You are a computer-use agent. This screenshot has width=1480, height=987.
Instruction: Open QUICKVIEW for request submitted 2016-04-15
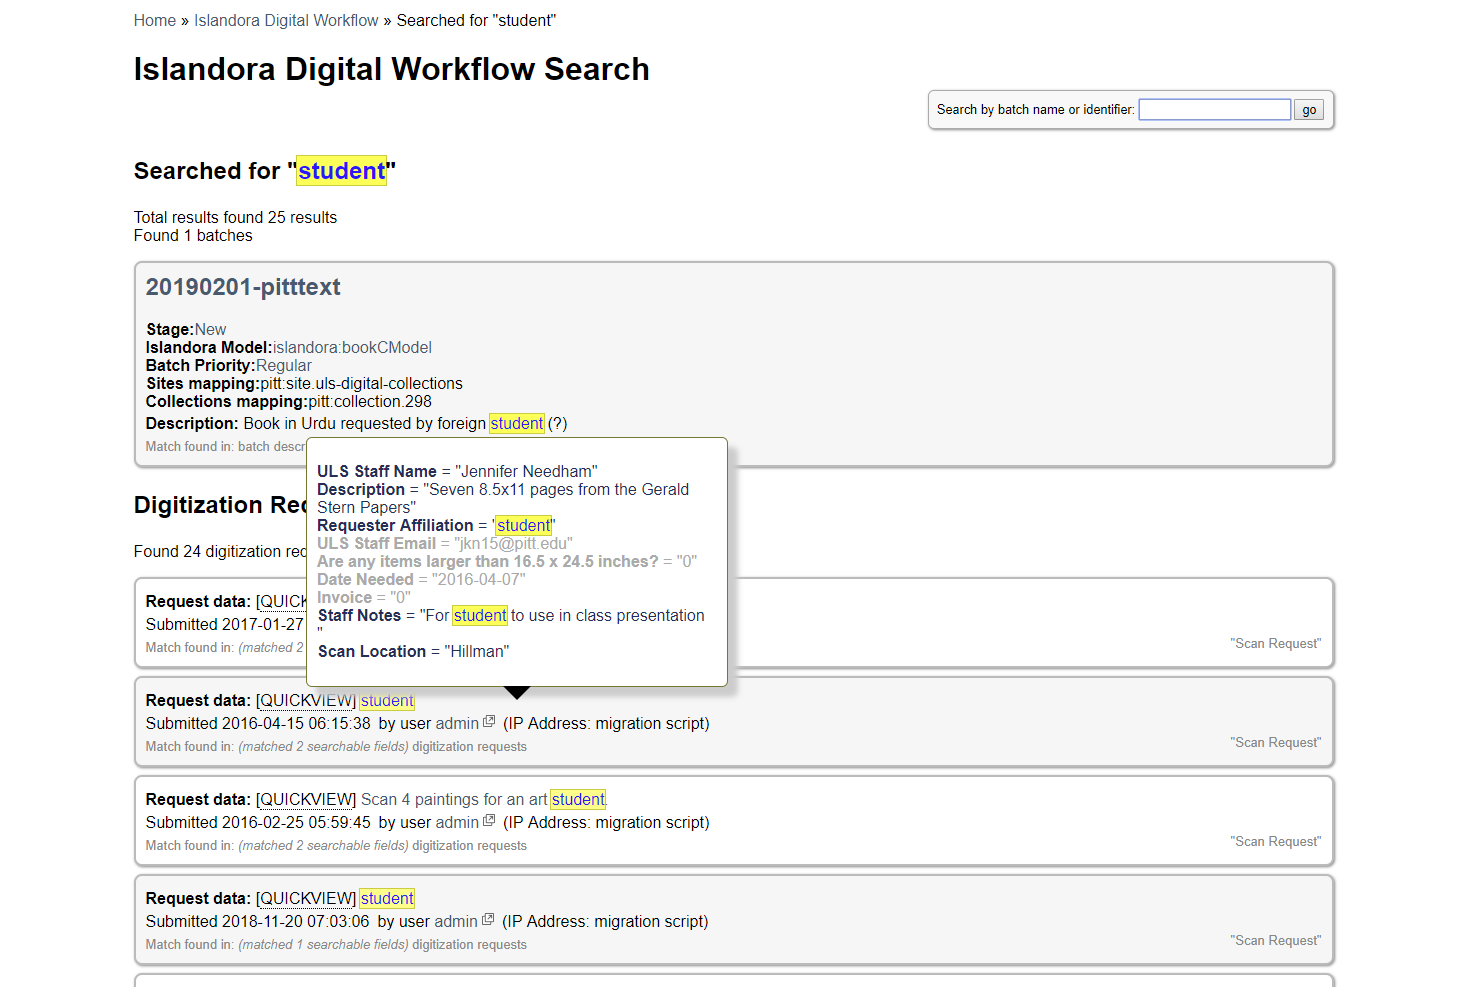coord(306,700)
